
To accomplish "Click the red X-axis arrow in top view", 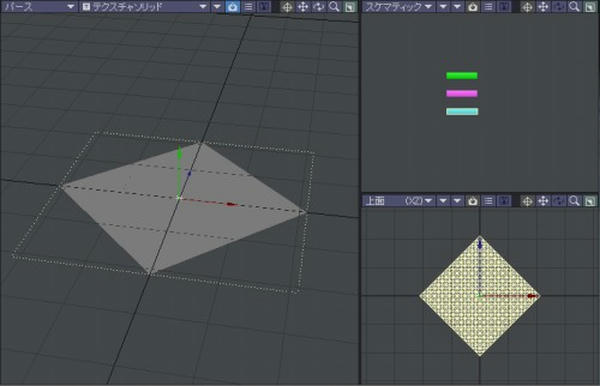I will (x=532, y=296).
